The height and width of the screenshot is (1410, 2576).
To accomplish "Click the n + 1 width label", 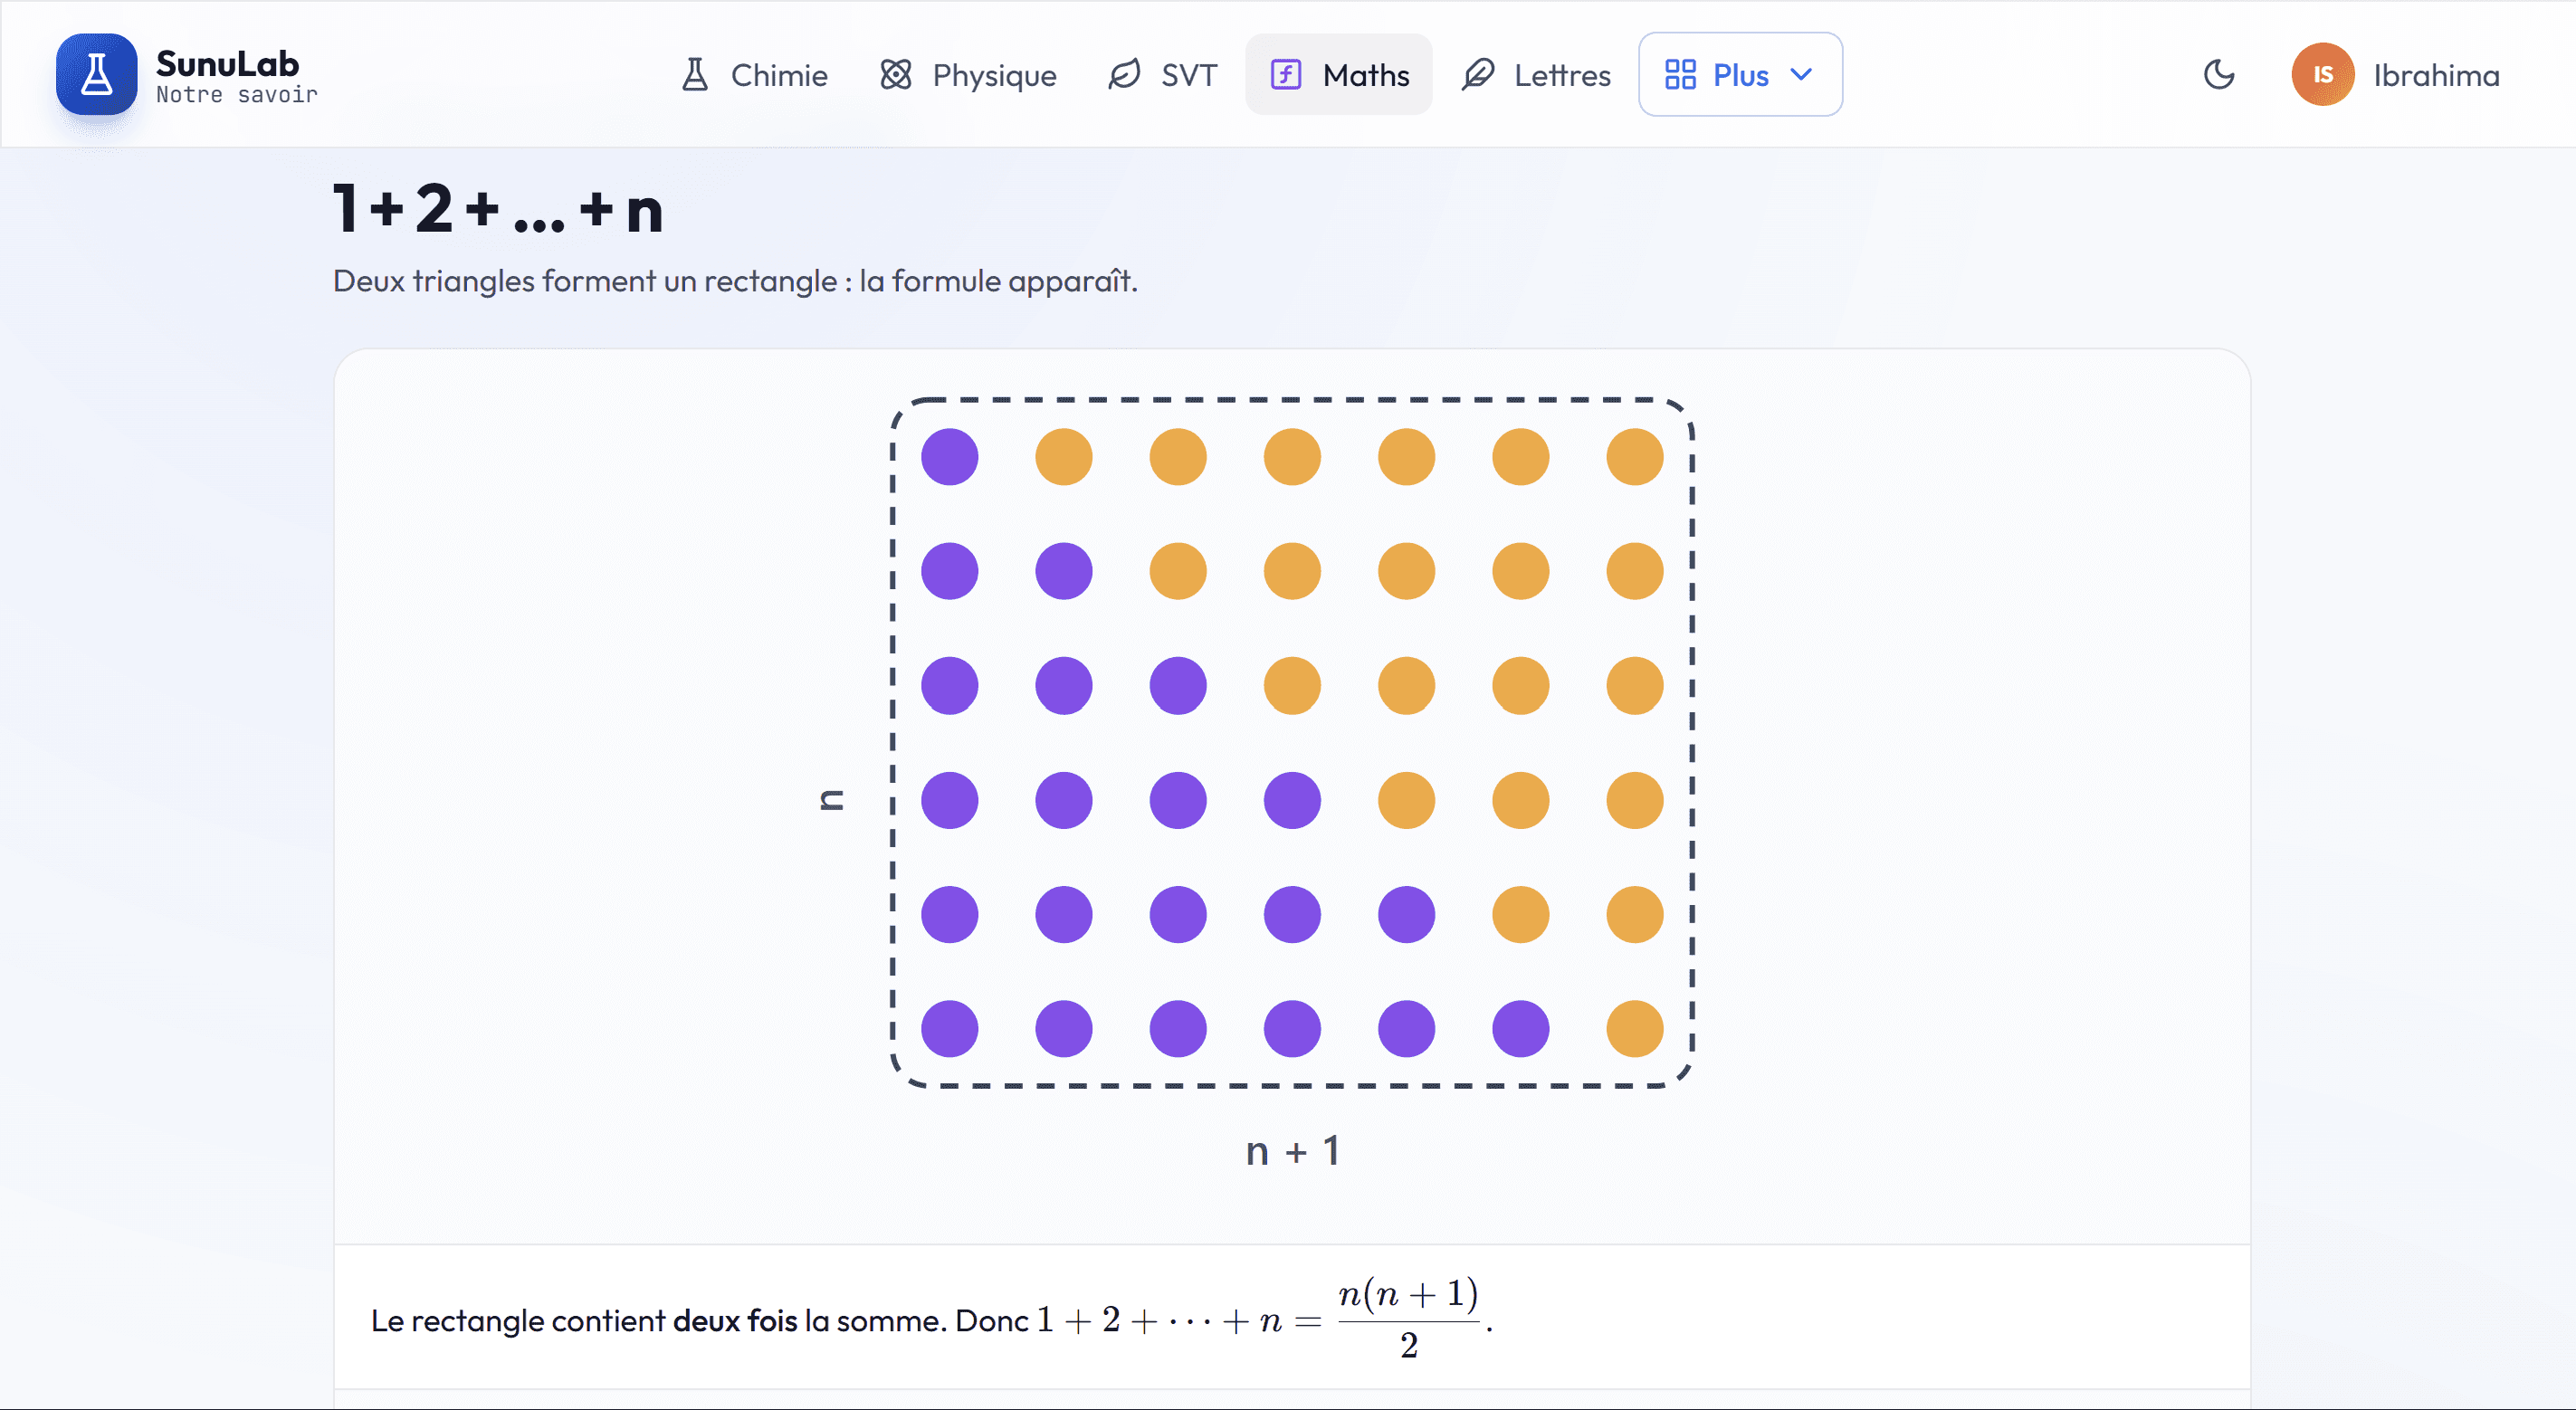I will [1292, 1152].
